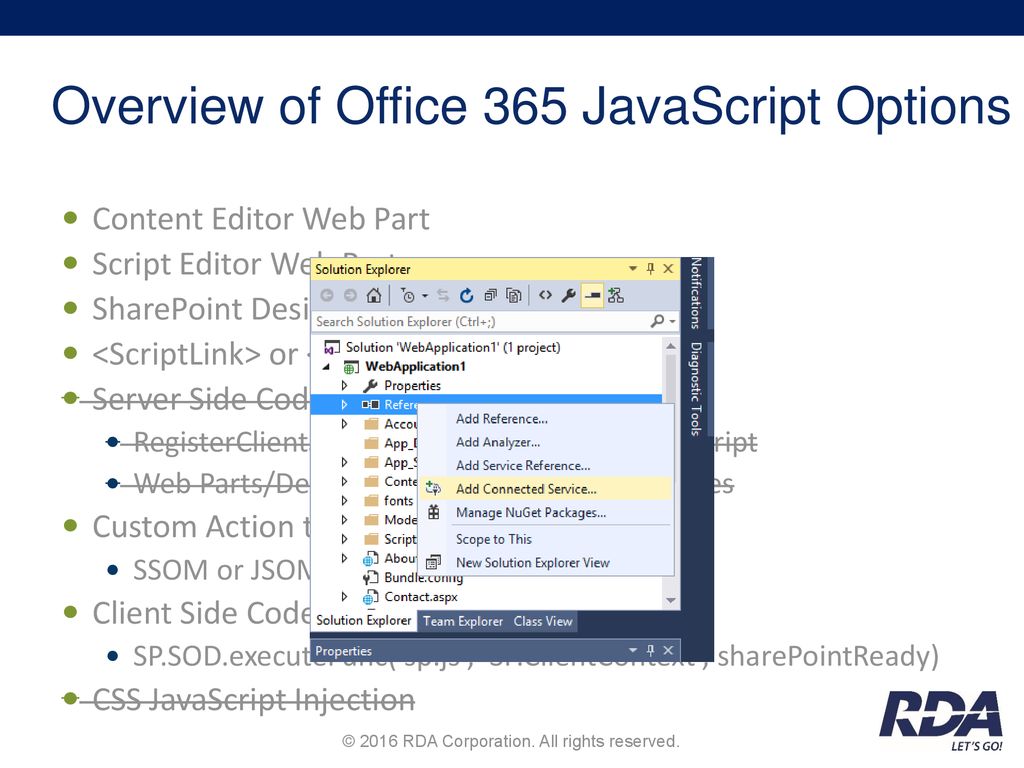This screenshot has height=768, width=1024.
Task: Toggle the highlighted Preview Selected Items button
Action: (x=592, y=296)
